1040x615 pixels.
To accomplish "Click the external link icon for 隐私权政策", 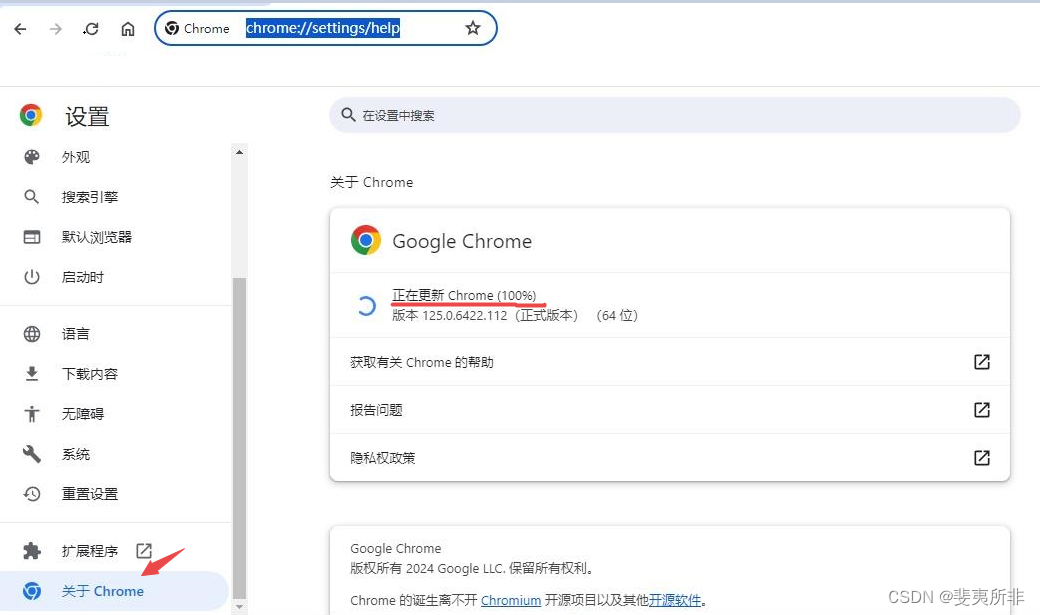I will [982, 458].
